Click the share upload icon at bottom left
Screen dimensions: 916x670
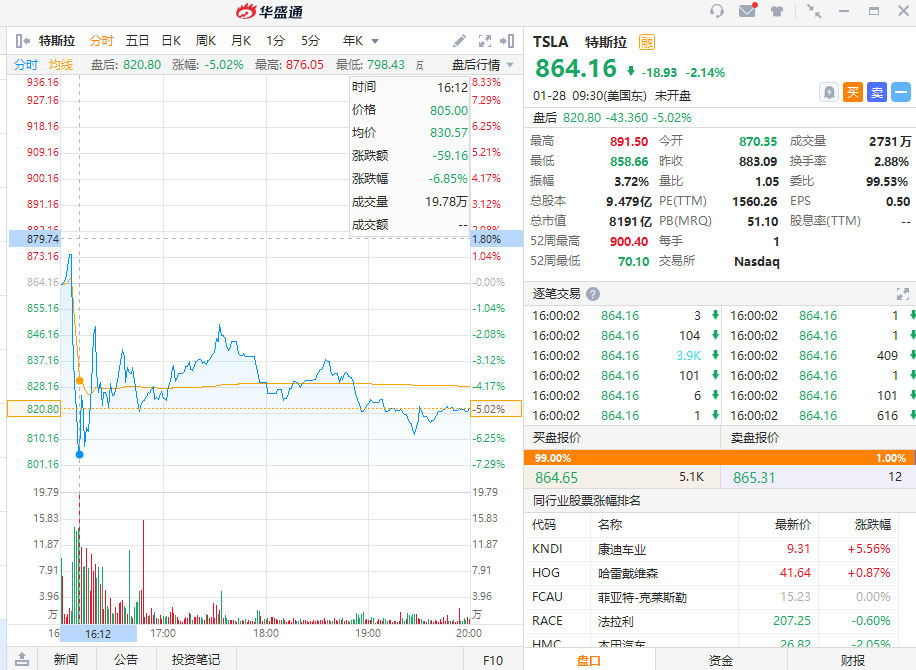click(22, 659)
